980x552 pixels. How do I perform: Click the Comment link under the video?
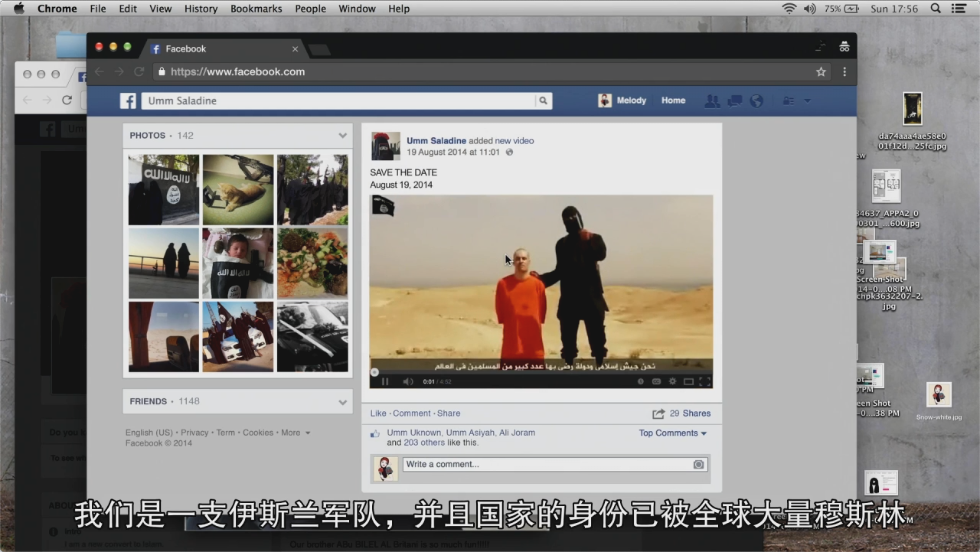411,413
